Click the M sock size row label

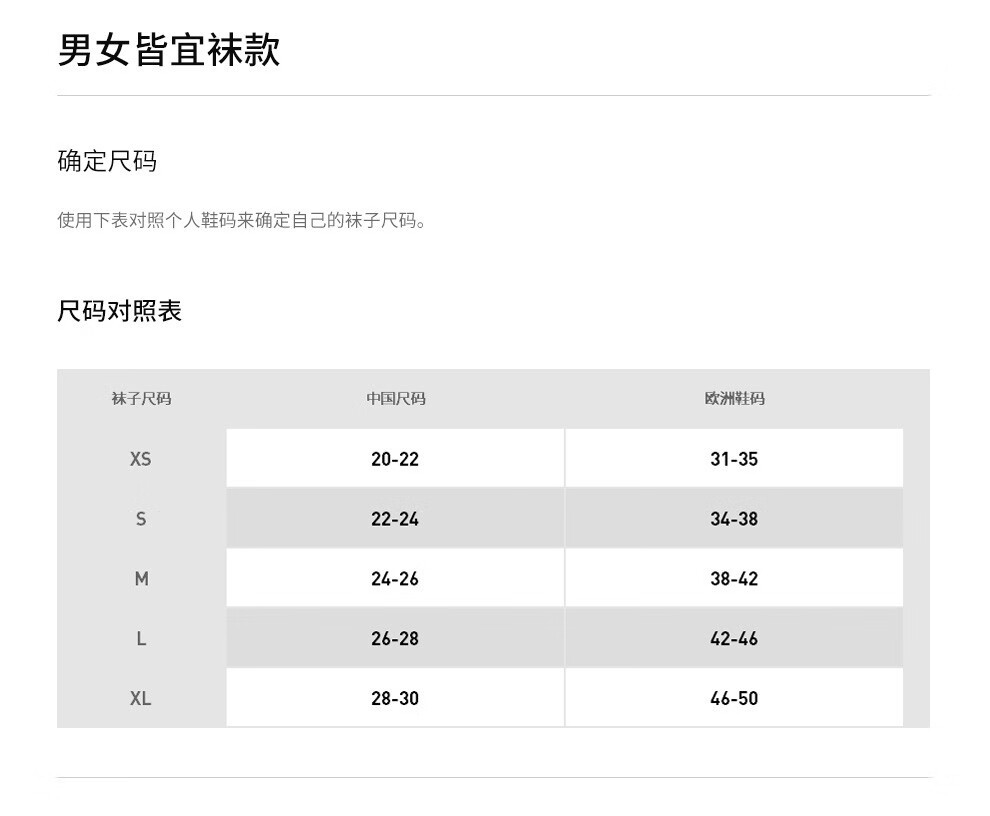pos(141,579)
